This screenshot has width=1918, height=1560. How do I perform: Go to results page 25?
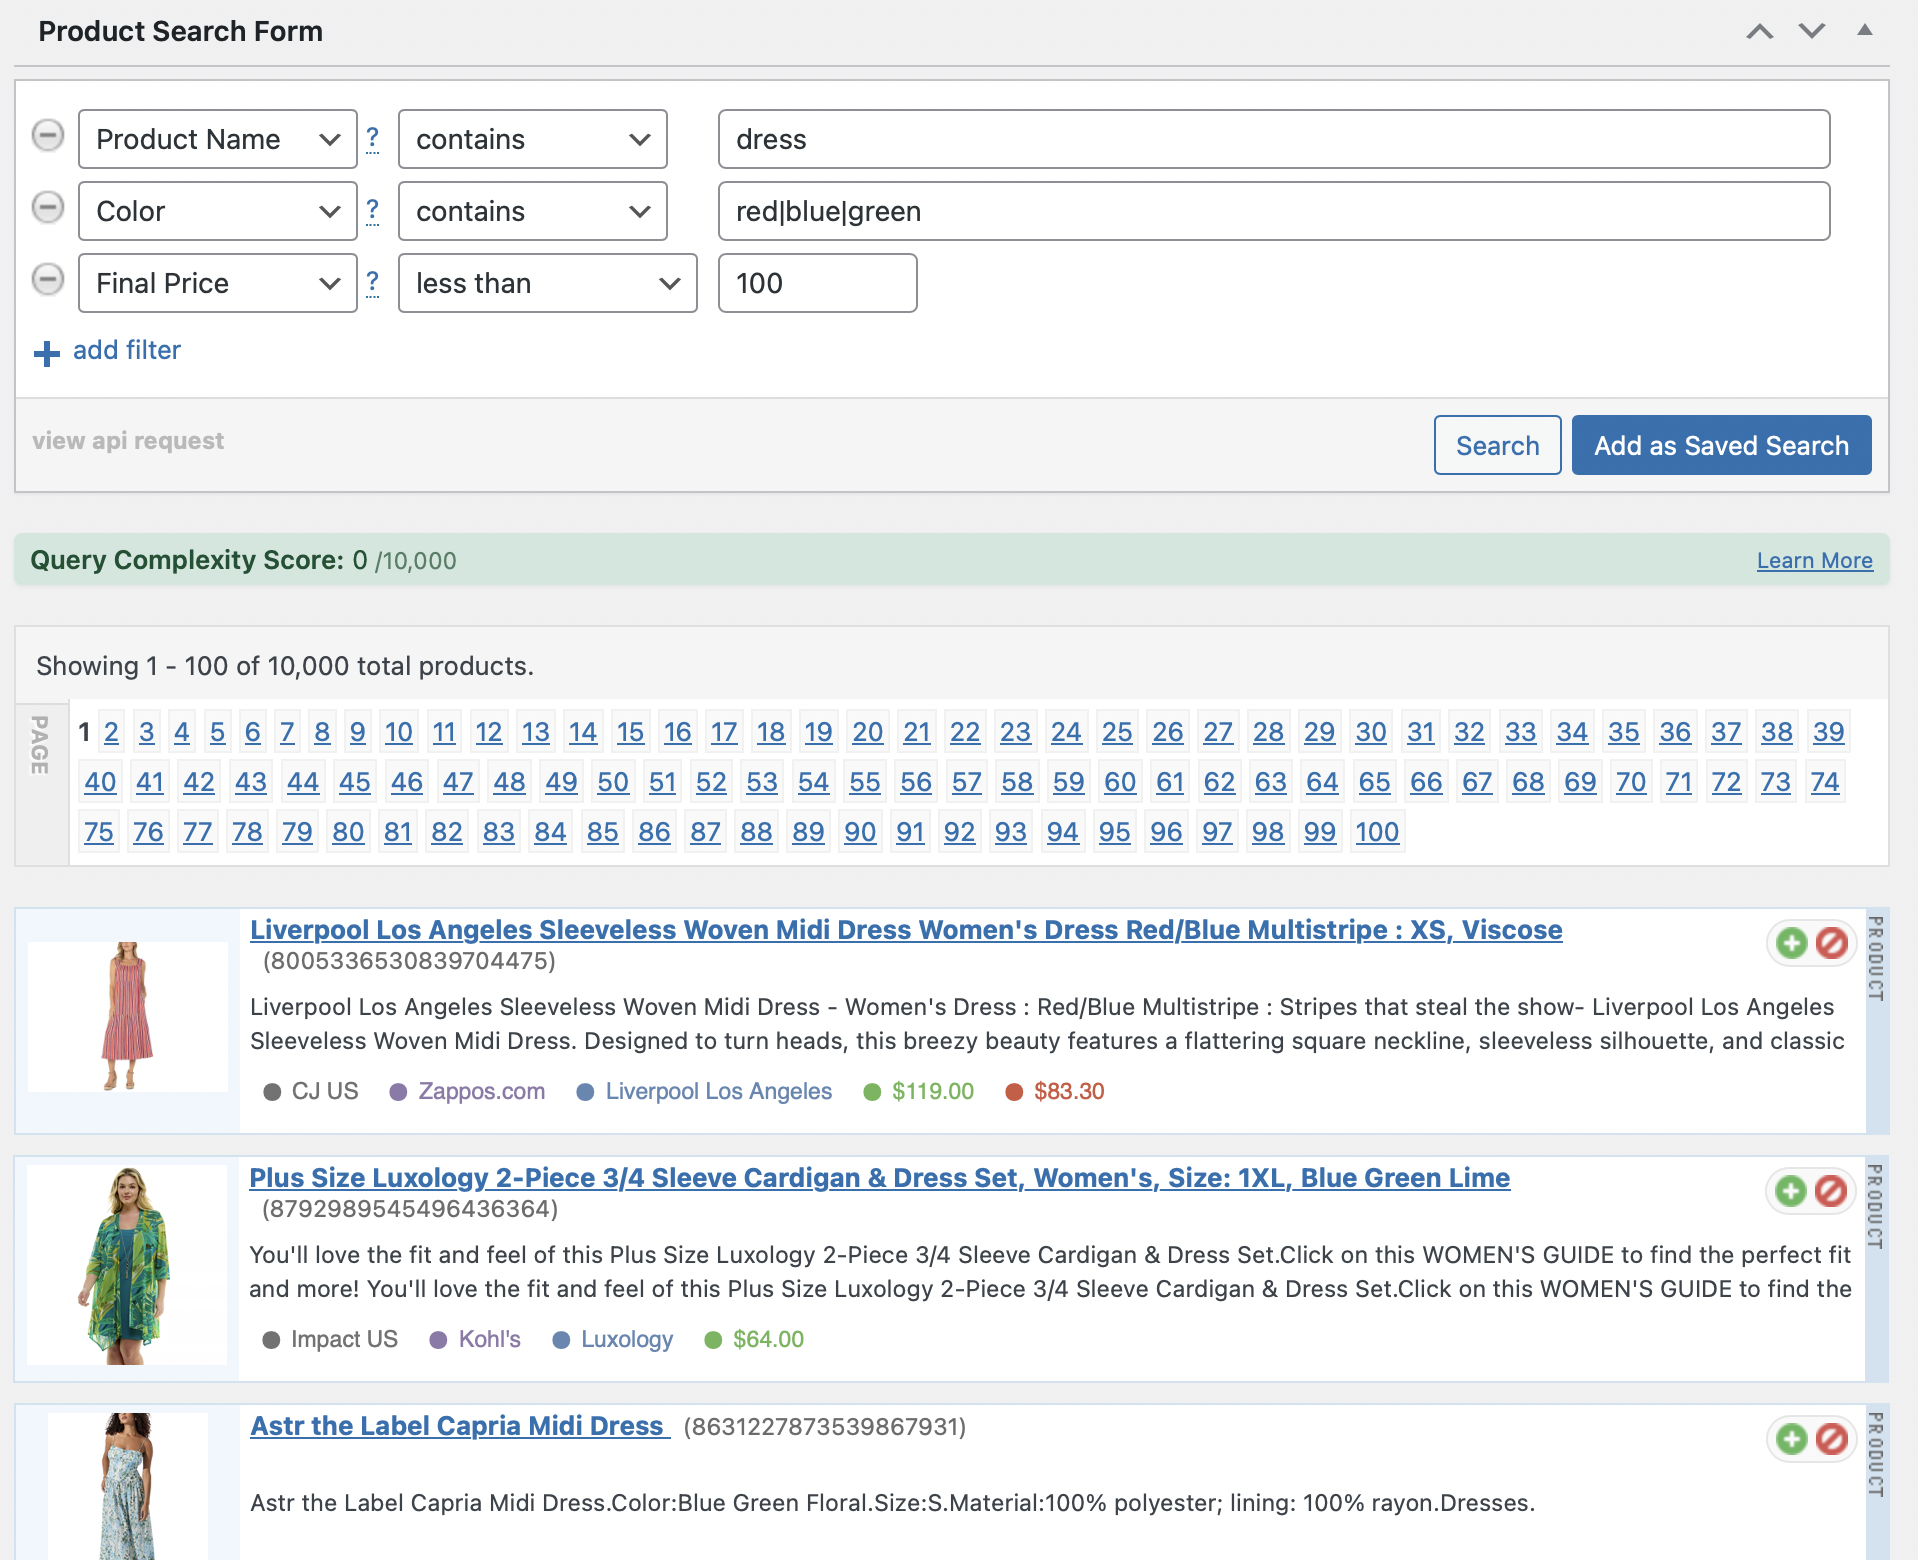[x=1117, y=732]
